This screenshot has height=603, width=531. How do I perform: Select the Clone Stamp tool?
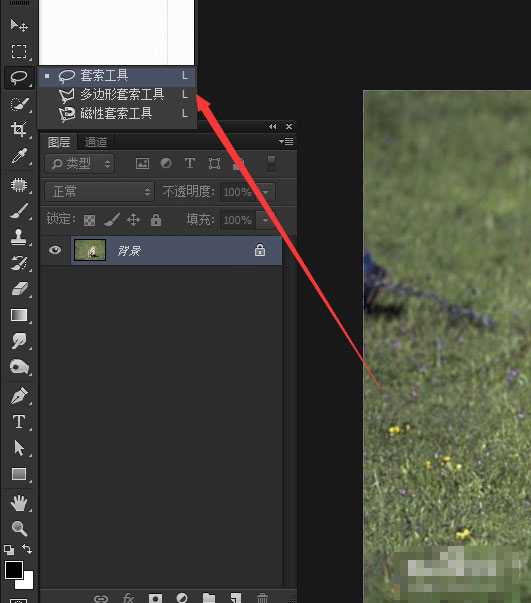point(18,237)
